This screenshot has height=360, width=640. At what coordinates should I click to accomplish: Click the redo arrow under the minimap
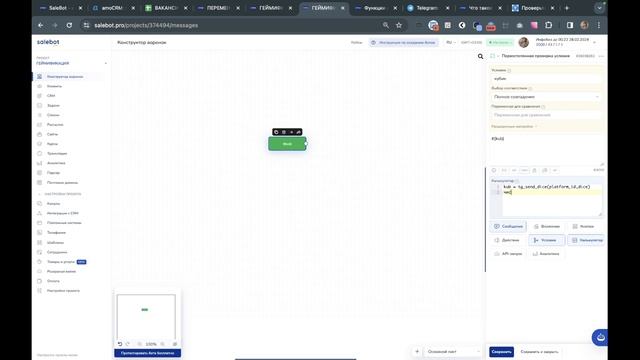(x=127, y=344)
